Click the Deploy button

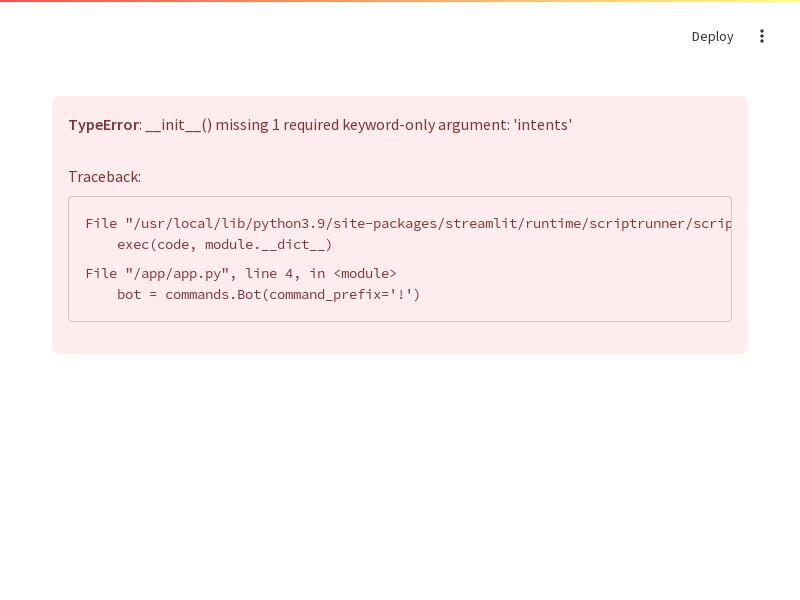(712, 36)
